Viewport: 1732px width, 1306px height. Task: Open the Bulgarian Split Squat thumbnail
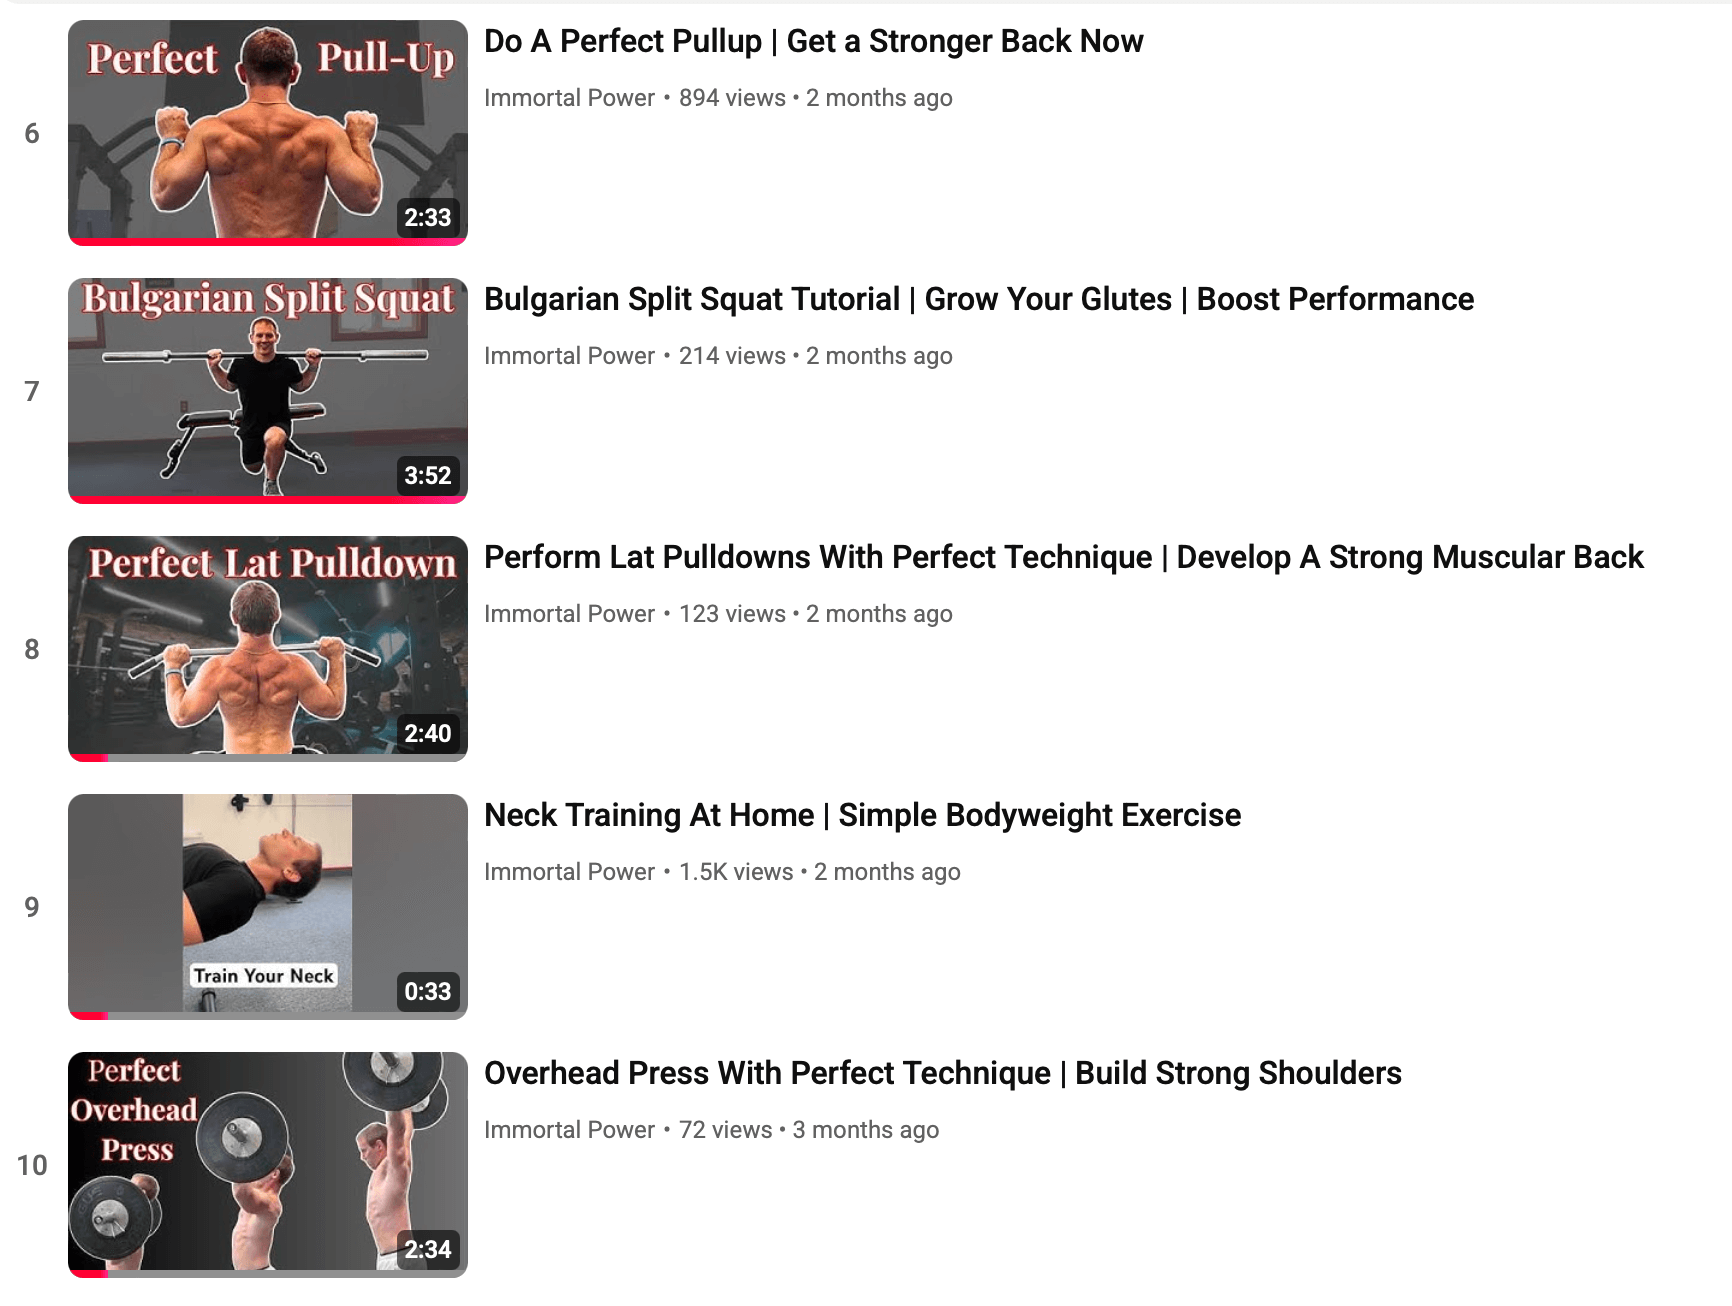(x=268, y=390)
